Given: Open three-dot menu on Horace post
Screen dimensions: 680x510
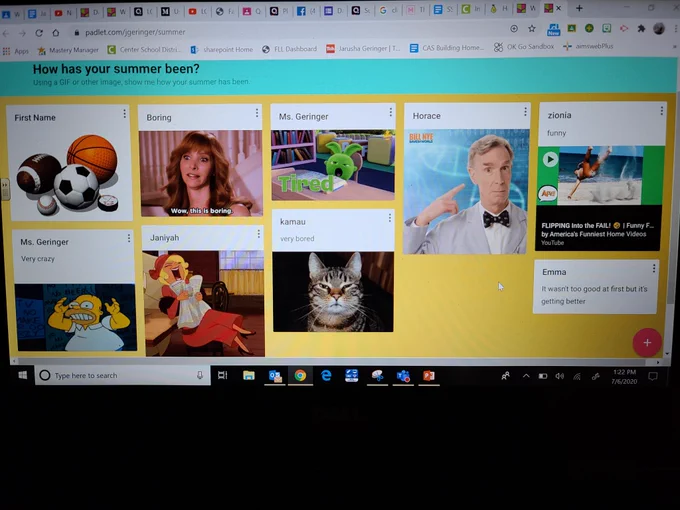Looking at the screenshot, I should [525, 112].
